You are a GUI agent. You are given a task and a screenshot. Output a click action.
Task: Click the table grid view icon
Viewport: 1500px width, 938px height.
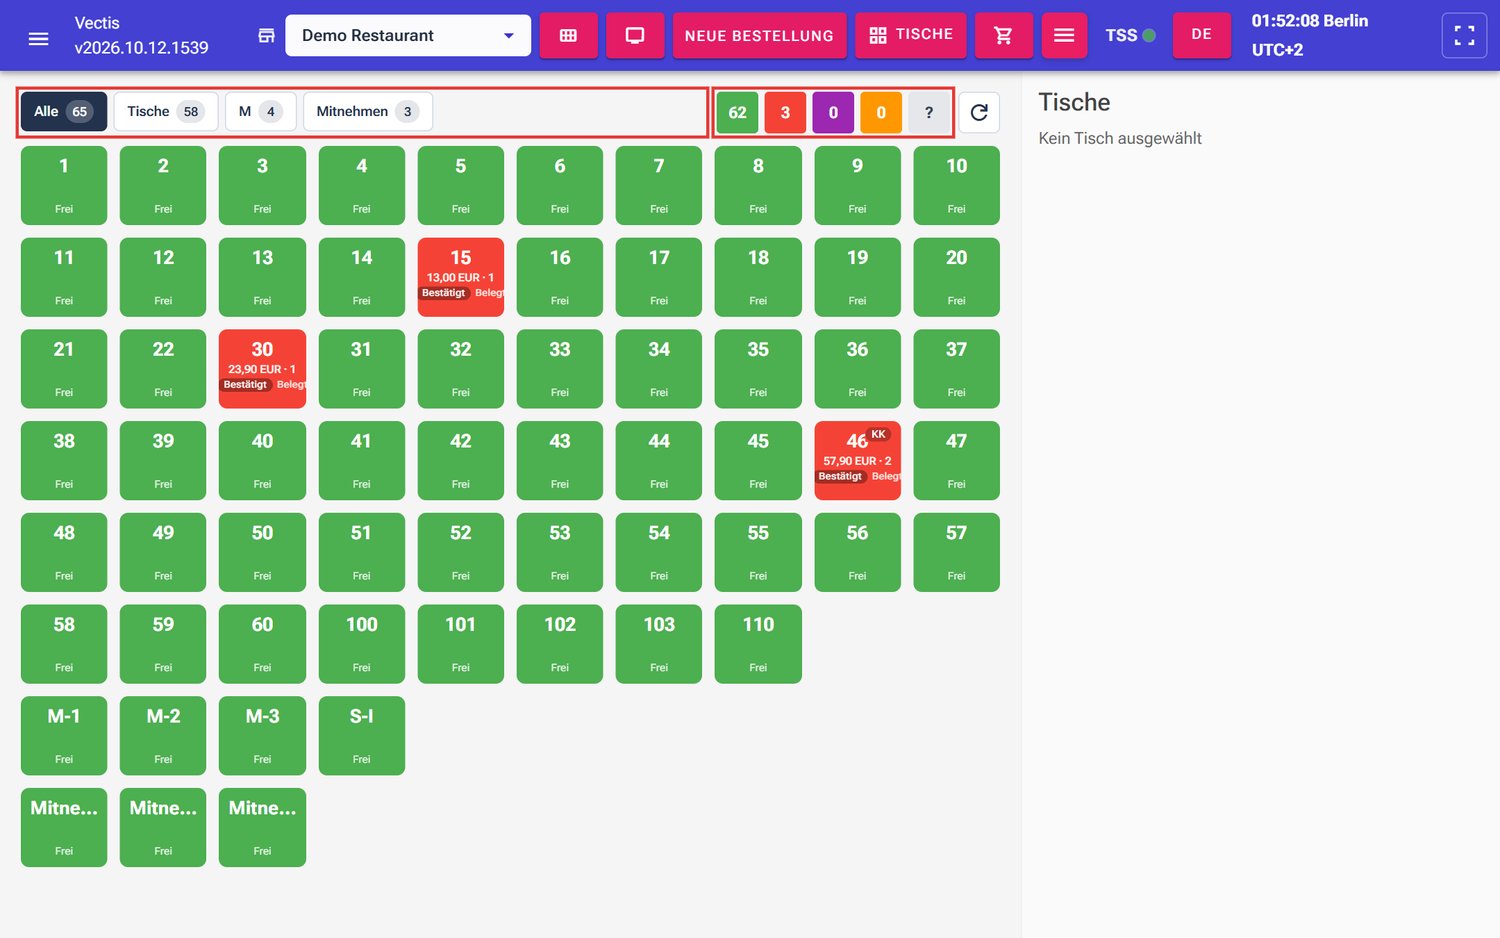coord(568,36)
